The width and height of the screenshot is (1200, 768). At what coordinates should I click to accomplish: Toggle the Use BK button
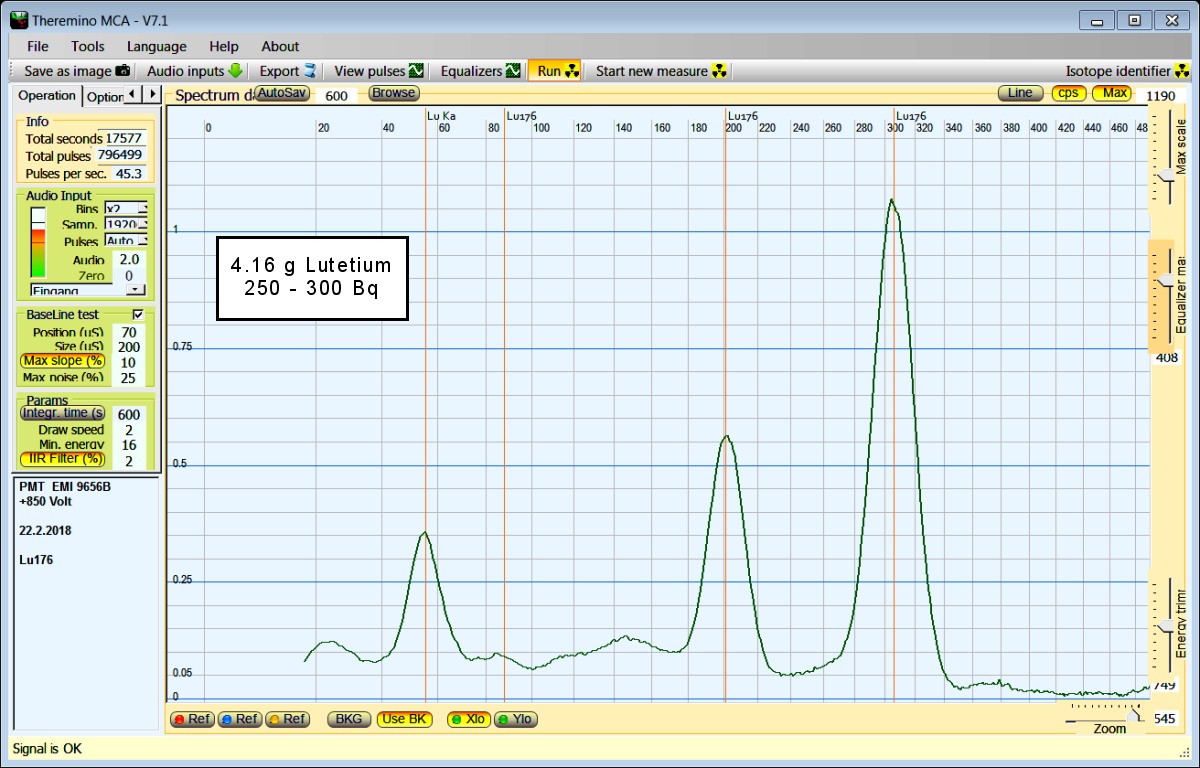point(404,719)
